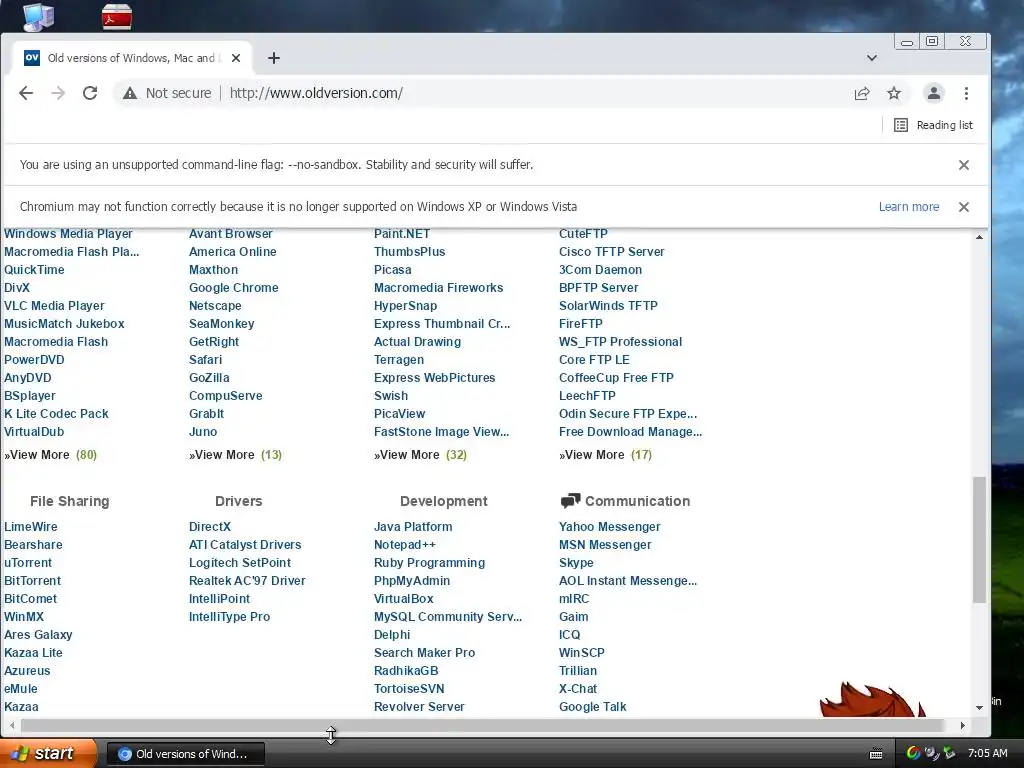Viewport: 1024px width, 768px height.
Task: Open the VLC Media Player link
Action: [x=54, y=306]
